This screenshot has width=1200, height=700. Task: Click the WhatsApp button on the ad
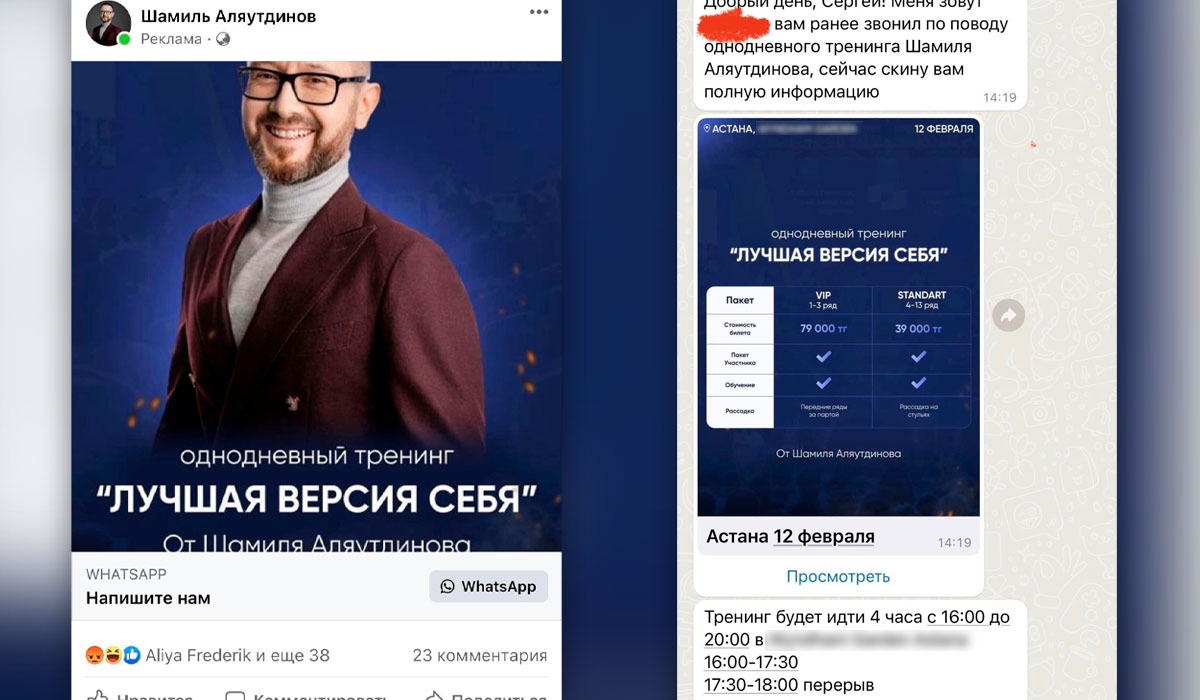(x=489, y=586)
